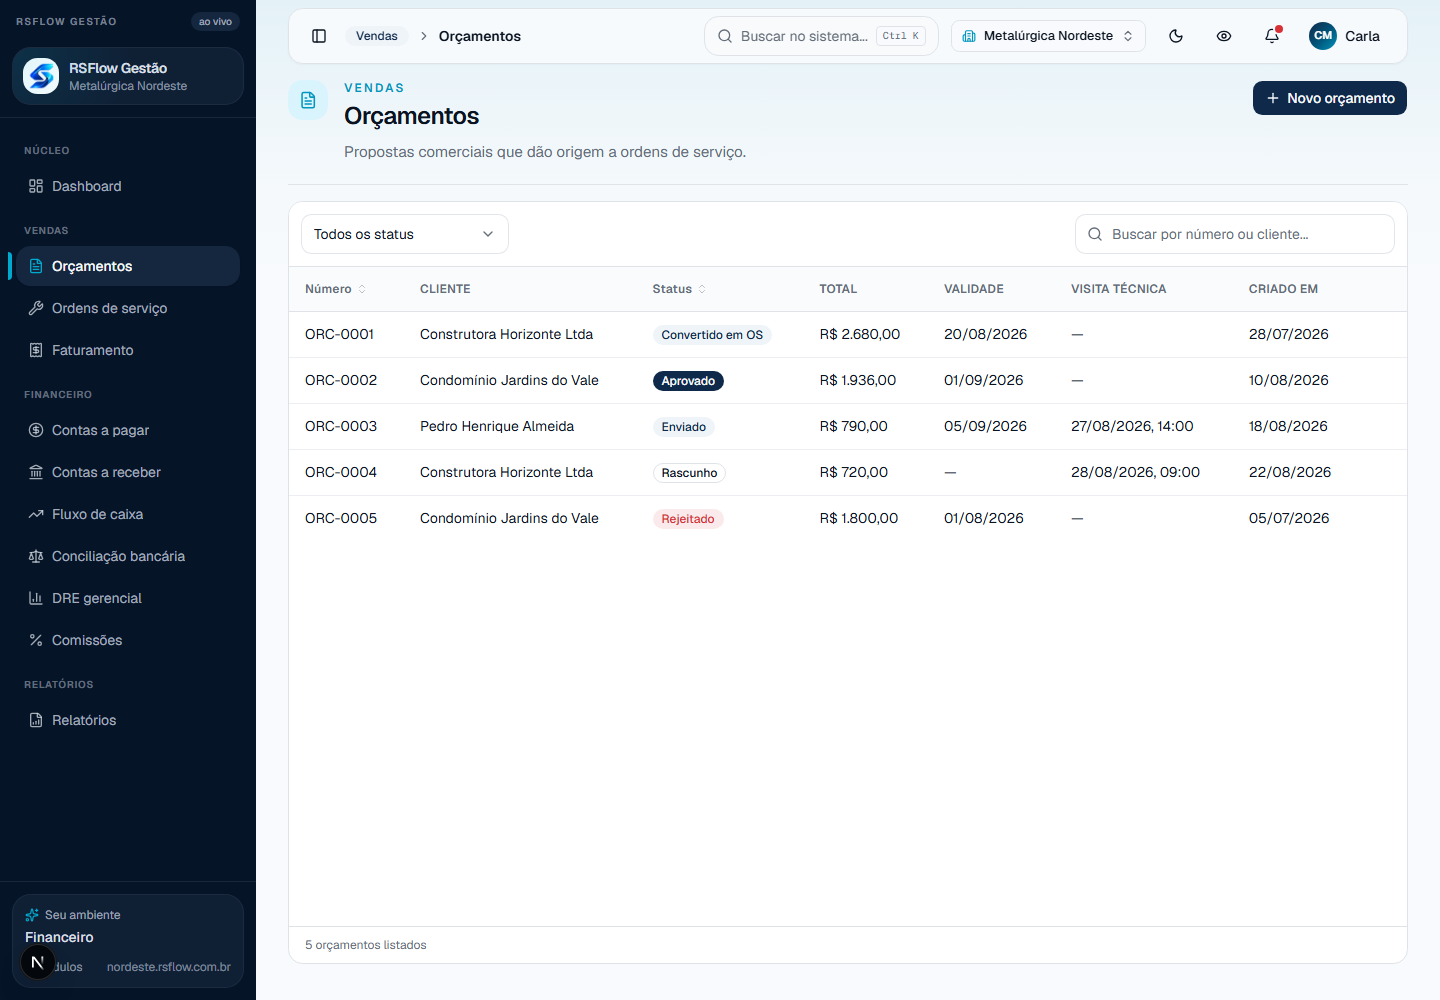Toggle the sidebar panel icon
The image size is (1440, 1000).
[x=319, y=36]
